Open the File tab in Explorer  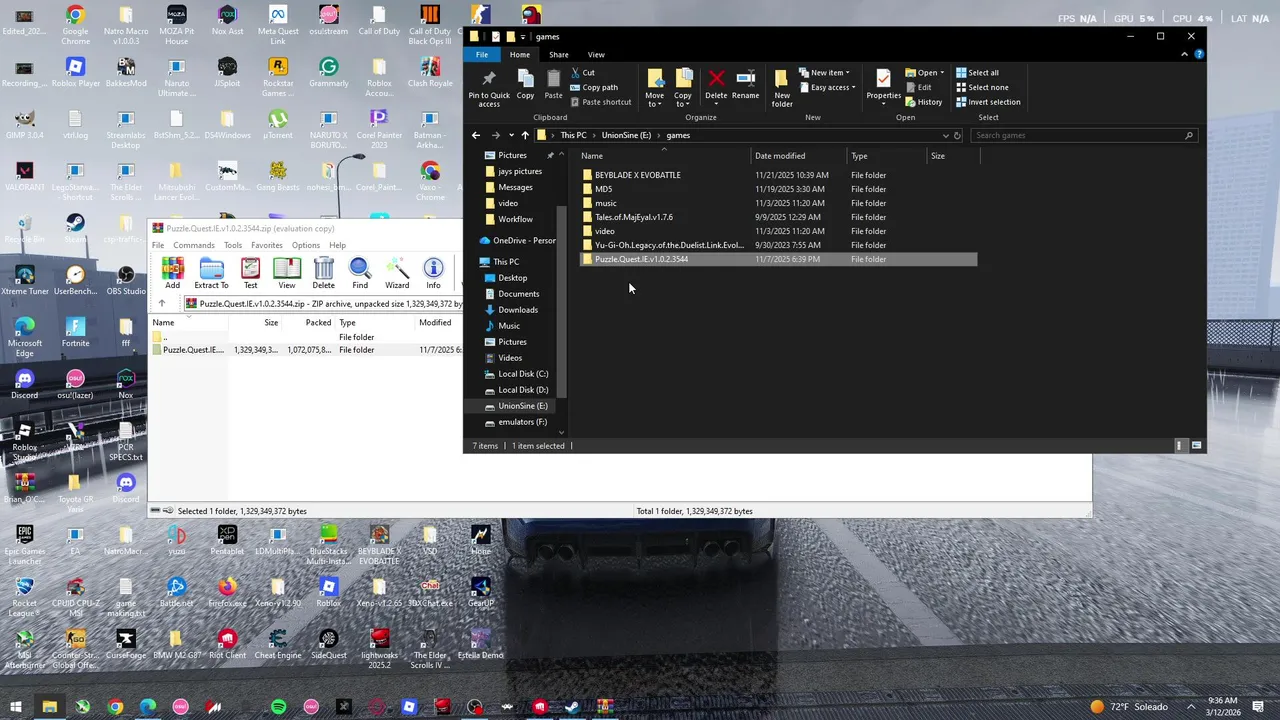(x=482, y=55)
